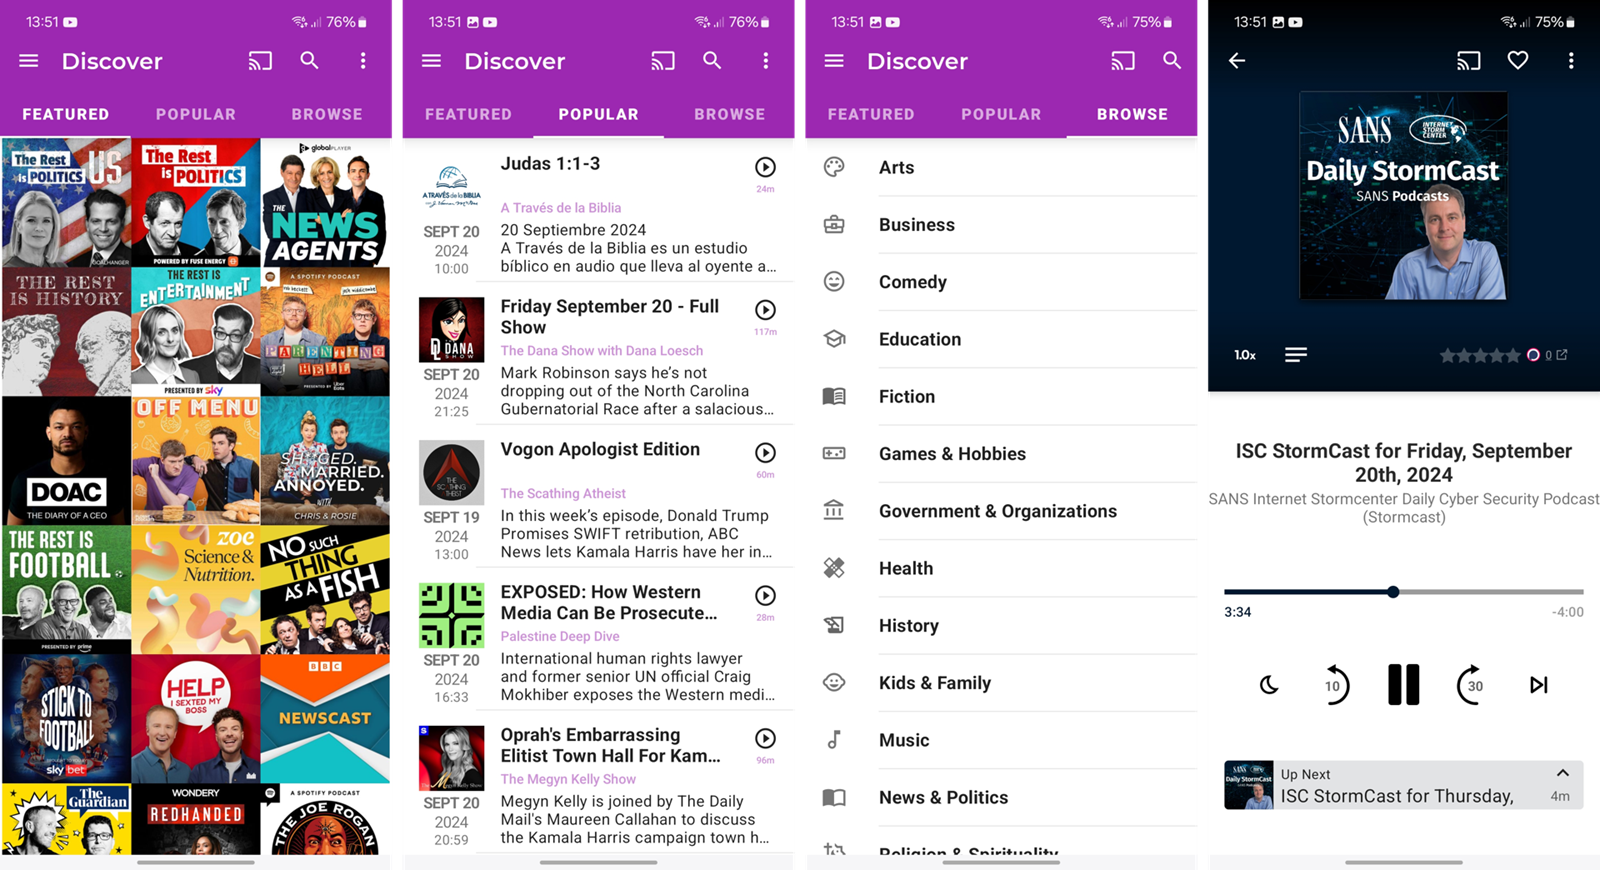Open the hamburger menu on the Browse categories screen
1600x870 pixels.
[834, 61]
